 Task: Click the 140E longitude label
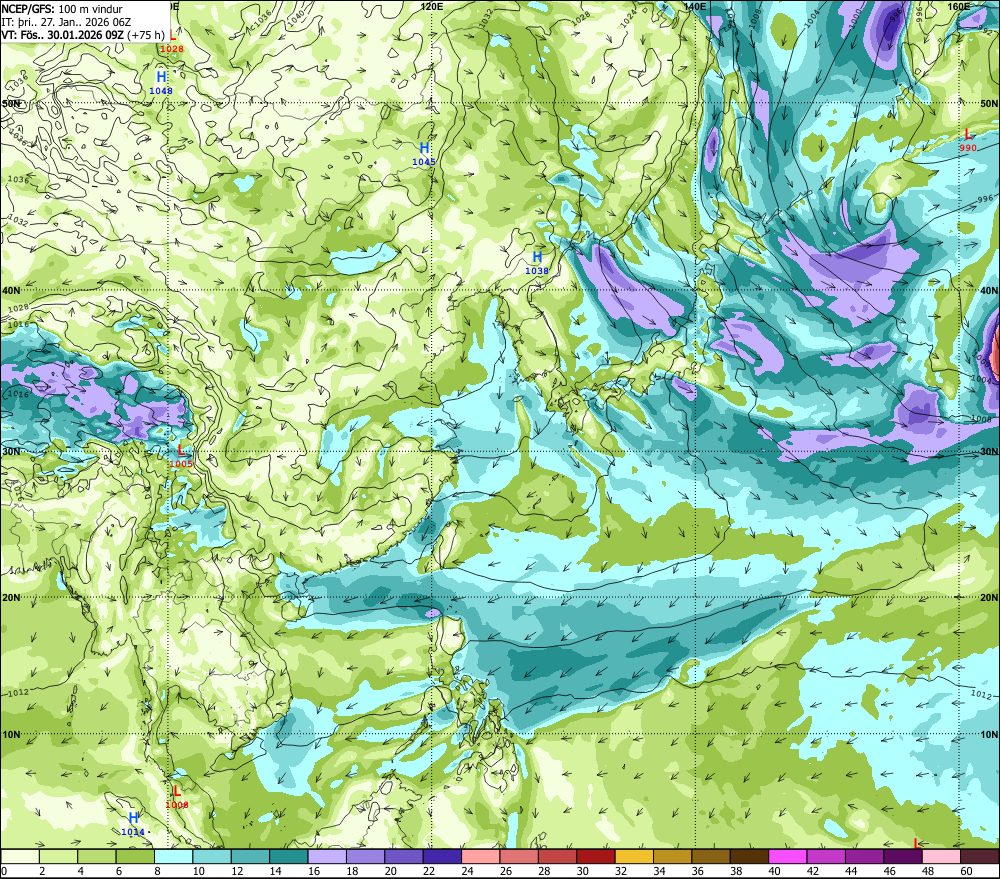coord(695,6)
